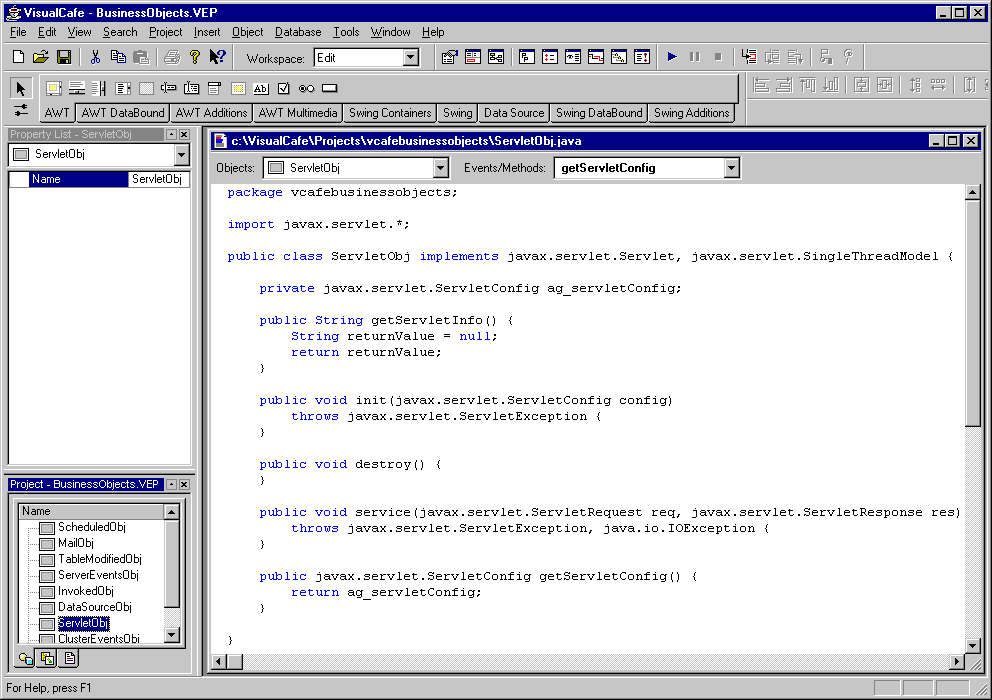
Task: Switch to the Swing Containers tab
Action: coord(390,113)
